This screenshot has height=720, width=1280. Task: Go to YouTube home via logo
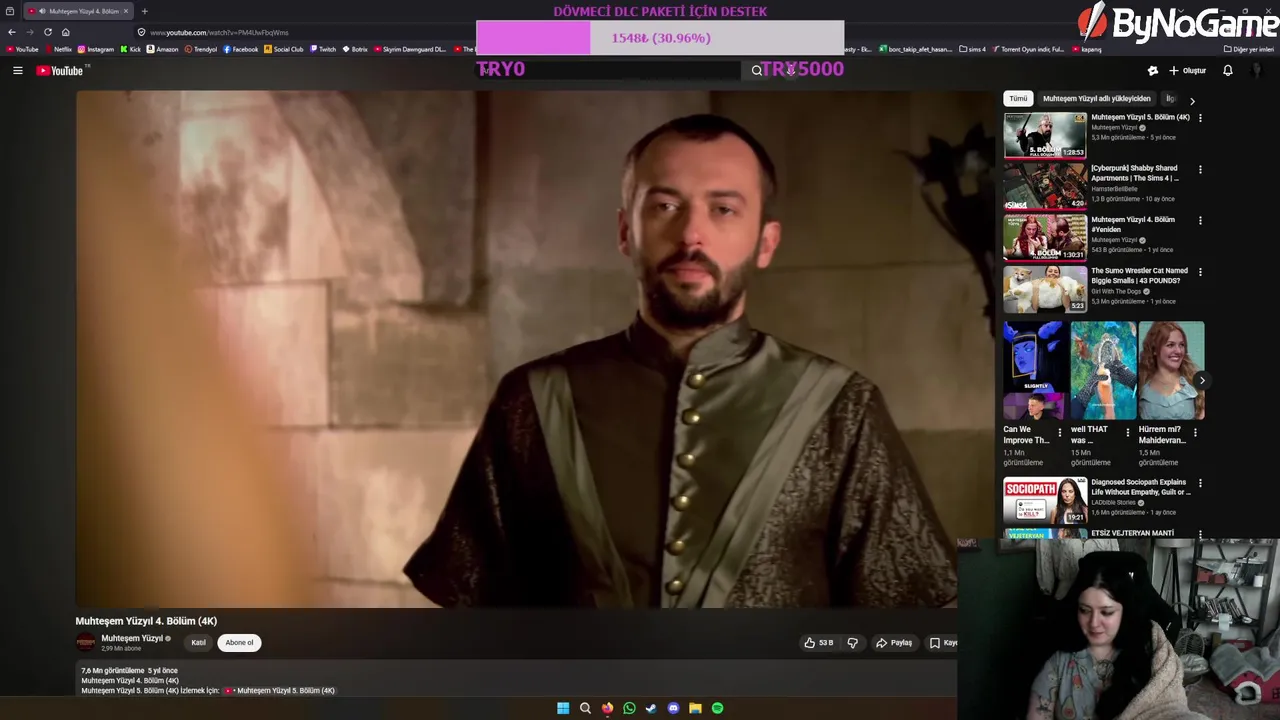click(x=62, y=70)
